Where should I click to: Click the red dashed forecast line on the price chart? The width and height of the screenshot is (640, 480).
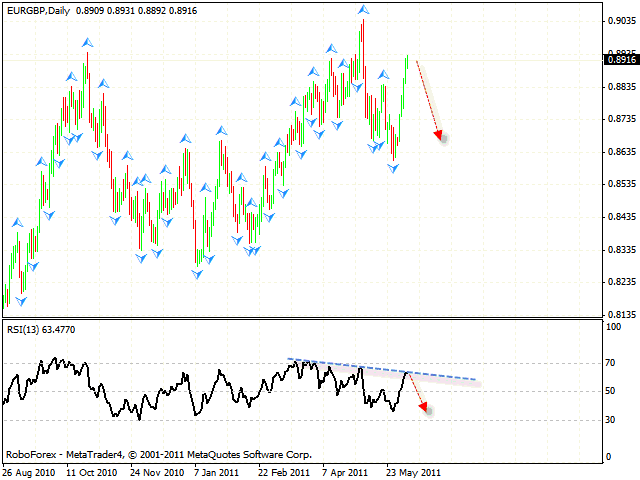[x=426, y=95]
